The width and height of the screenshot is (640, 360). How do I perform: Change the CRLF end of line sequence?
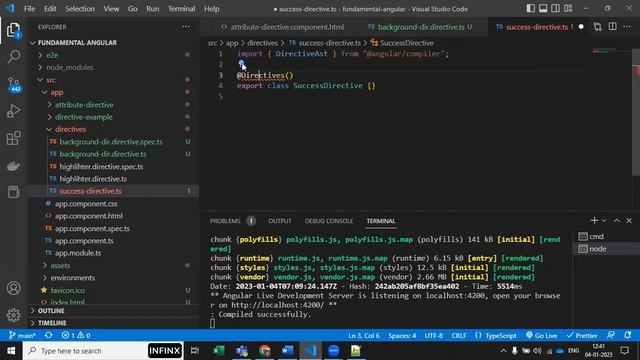coord(459,336)
